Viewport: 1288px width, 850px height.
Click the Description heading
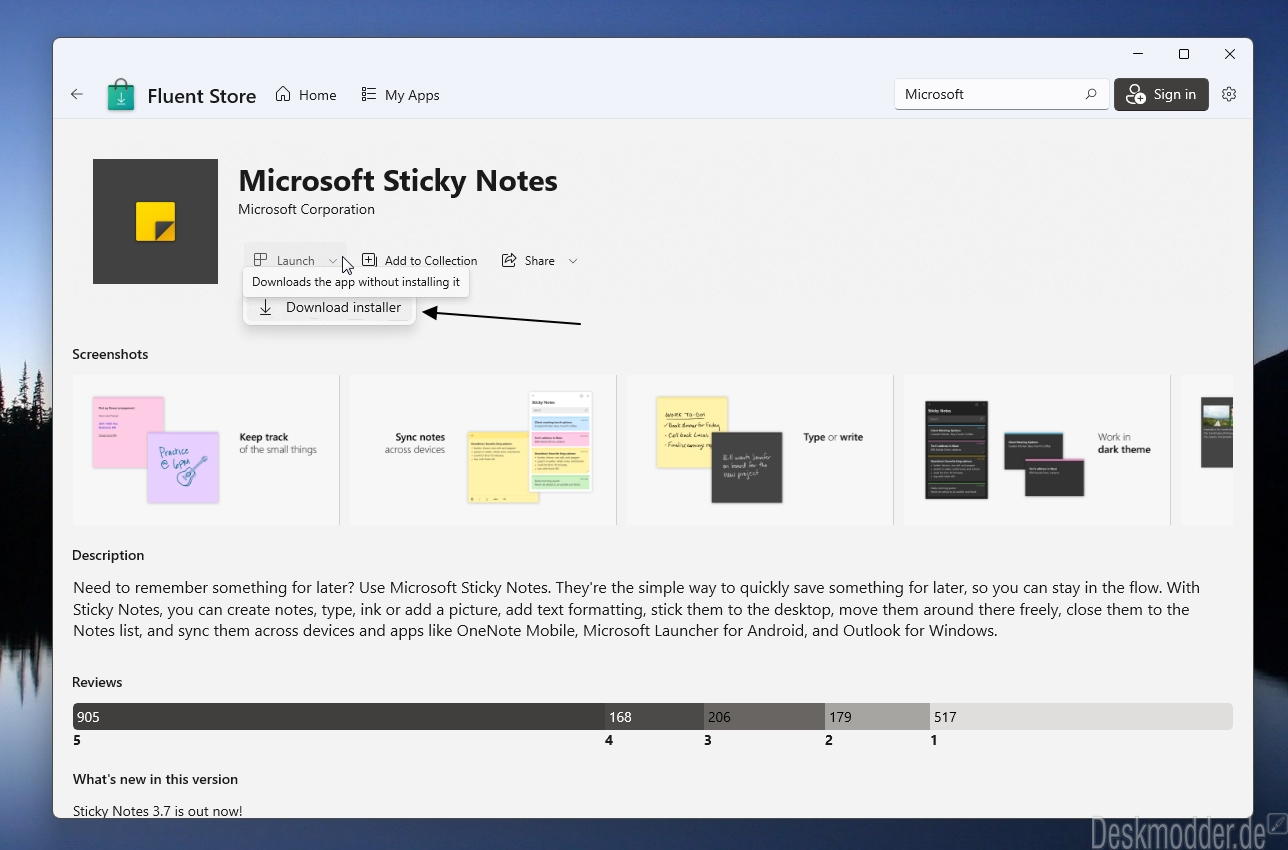108,555
